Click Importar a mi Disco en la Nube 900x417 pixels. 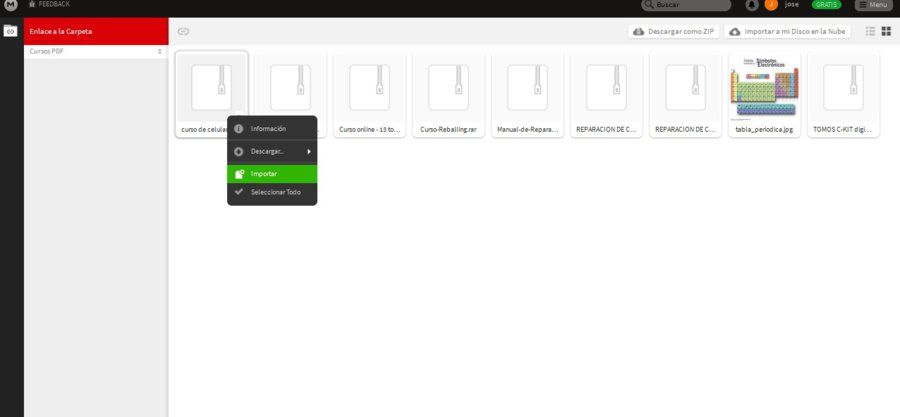coord(787,32)
